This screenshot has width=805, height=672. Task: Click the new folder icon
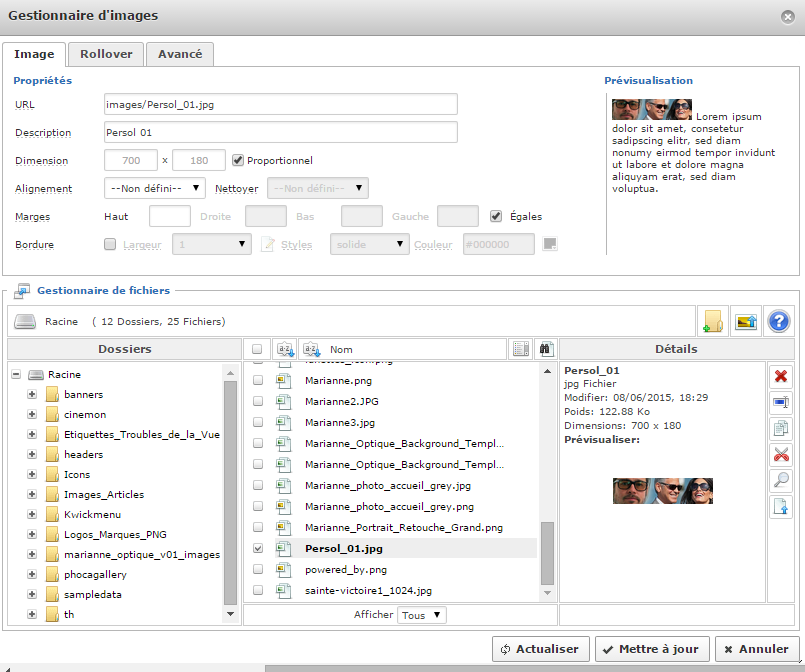coord(712,321)
